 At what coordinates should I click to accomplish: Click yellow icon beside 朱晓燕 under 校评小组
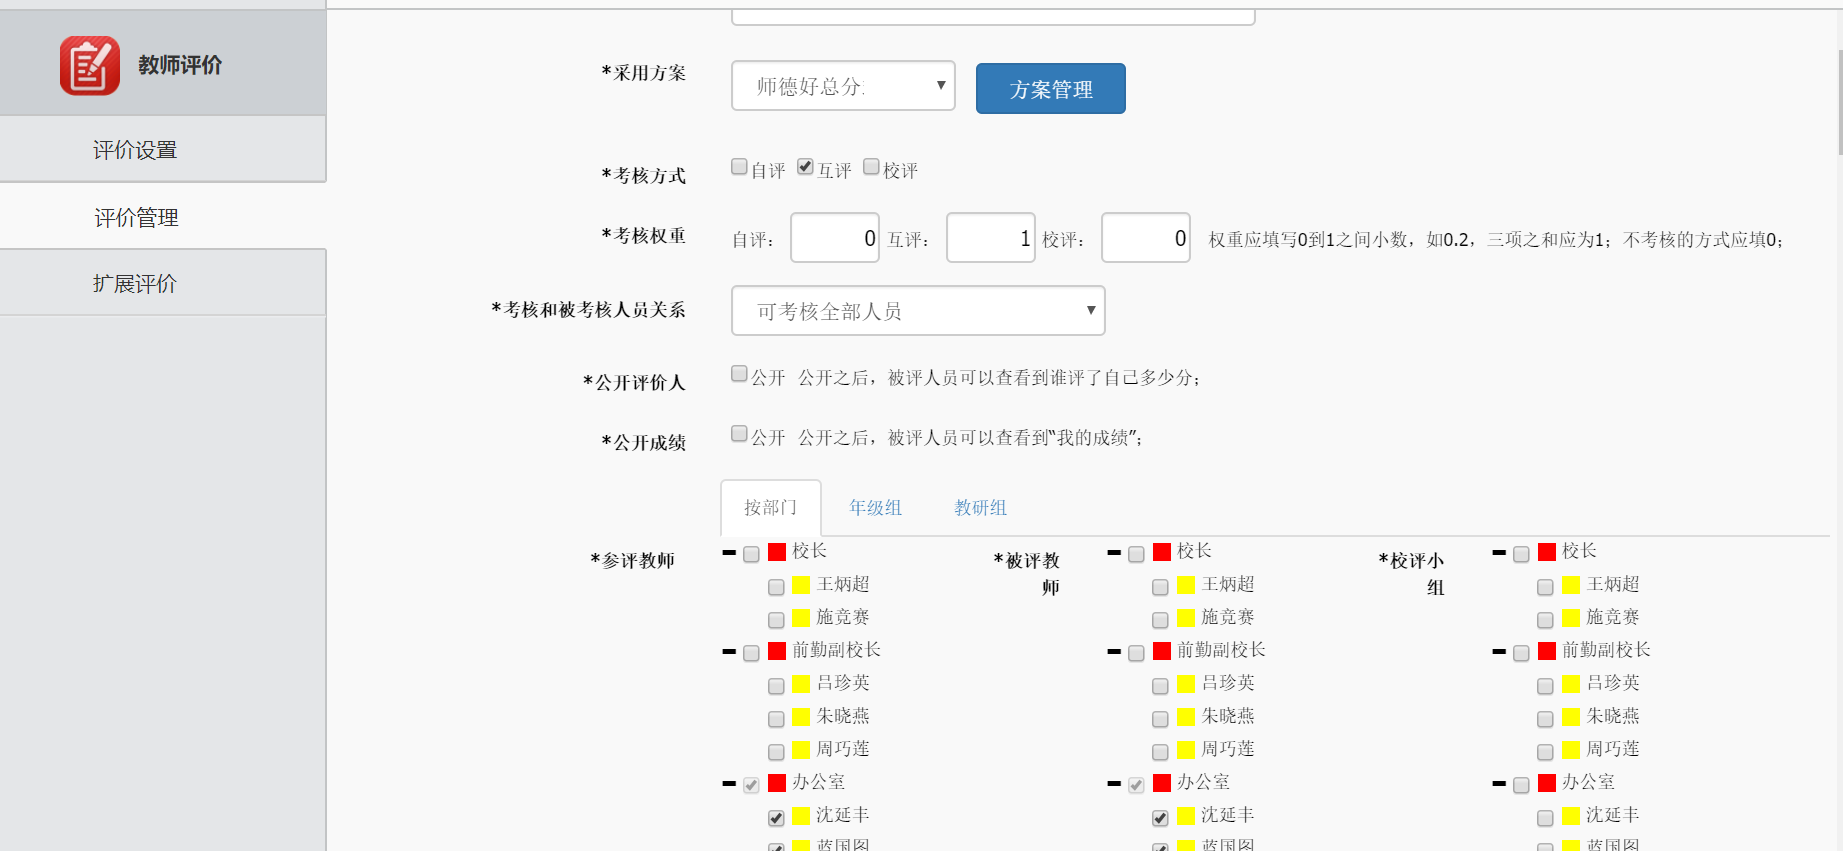[x=1571, y=717]
